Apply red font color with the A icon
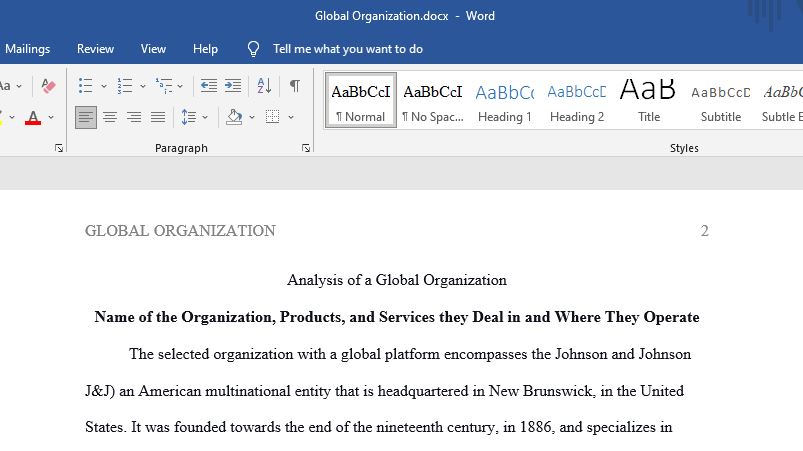The width and height of the screenshot is (803, 451). [x=33, y=117]
